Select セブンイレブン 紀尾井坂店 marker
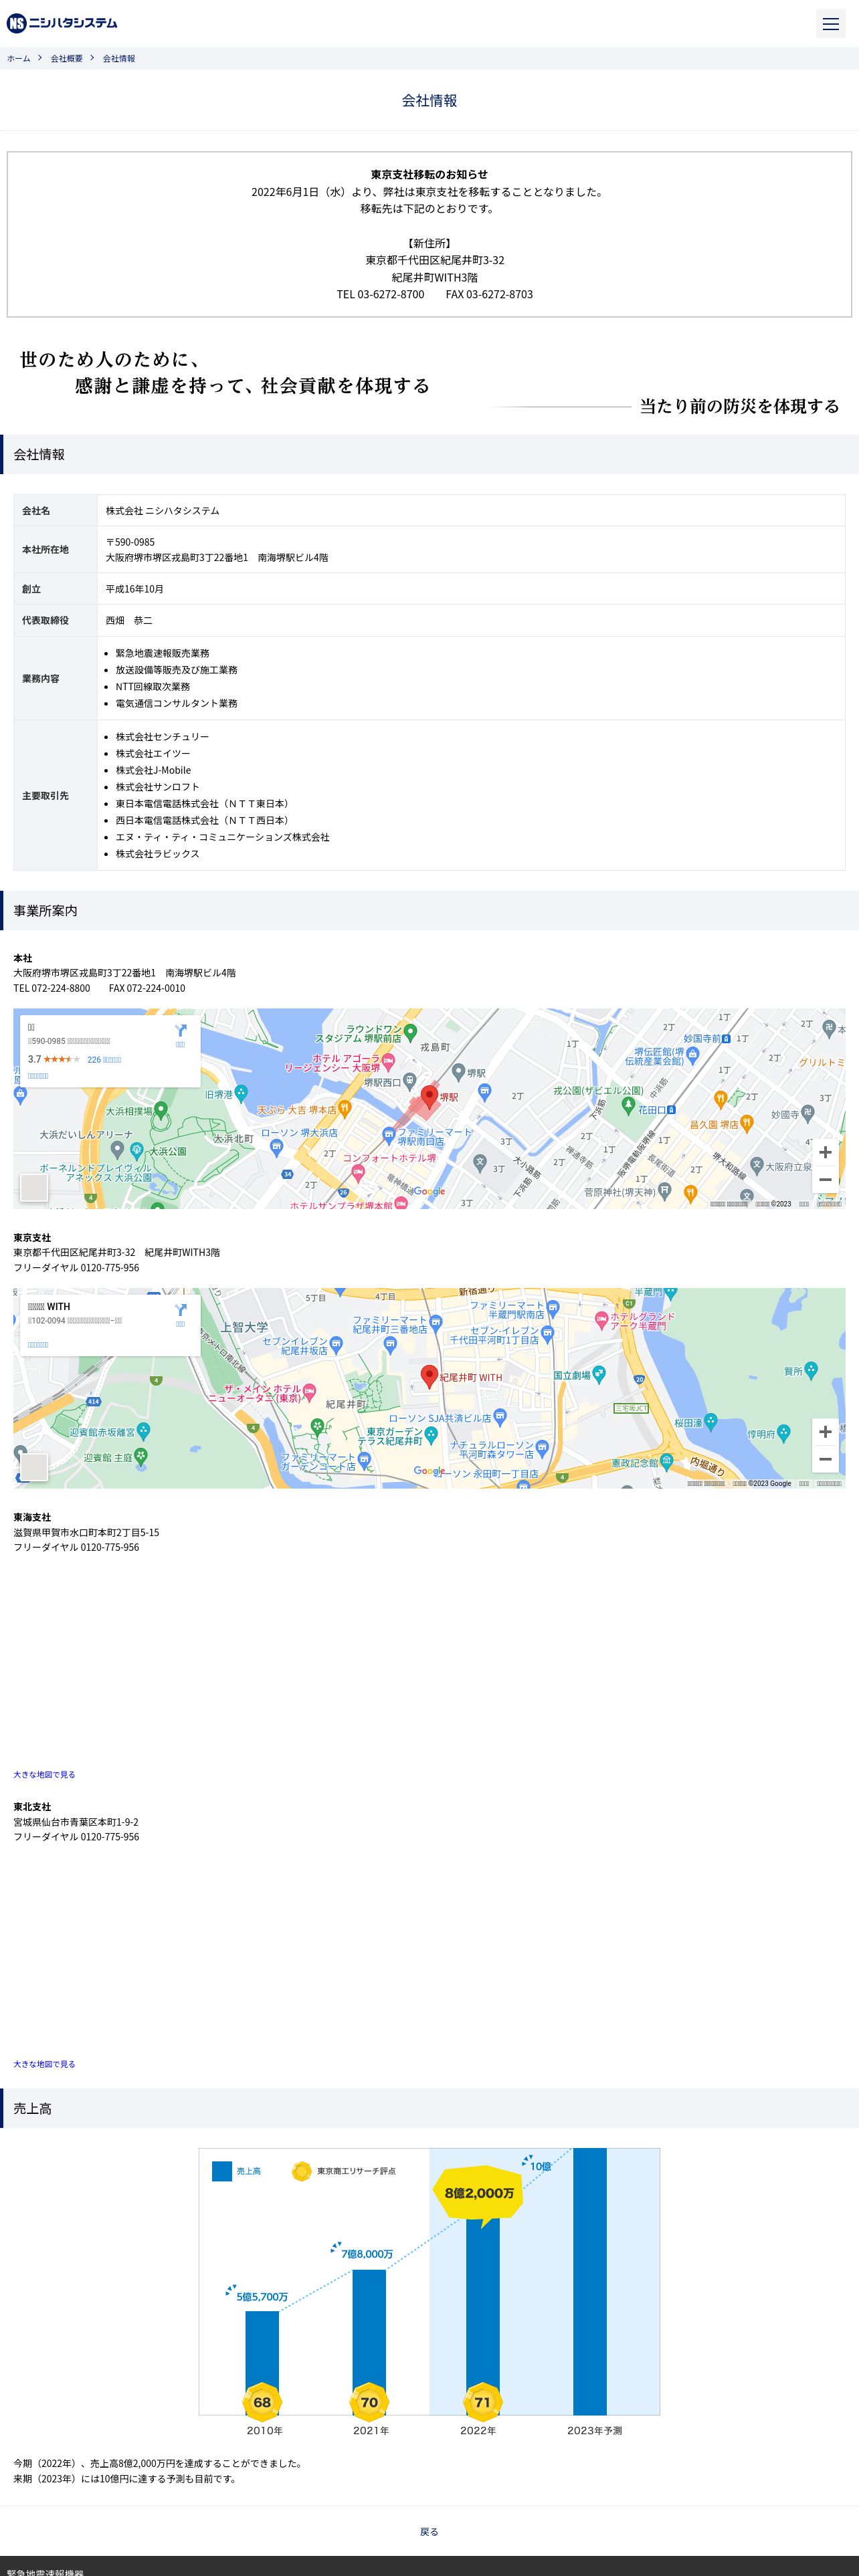 (x=336, y=1345)
